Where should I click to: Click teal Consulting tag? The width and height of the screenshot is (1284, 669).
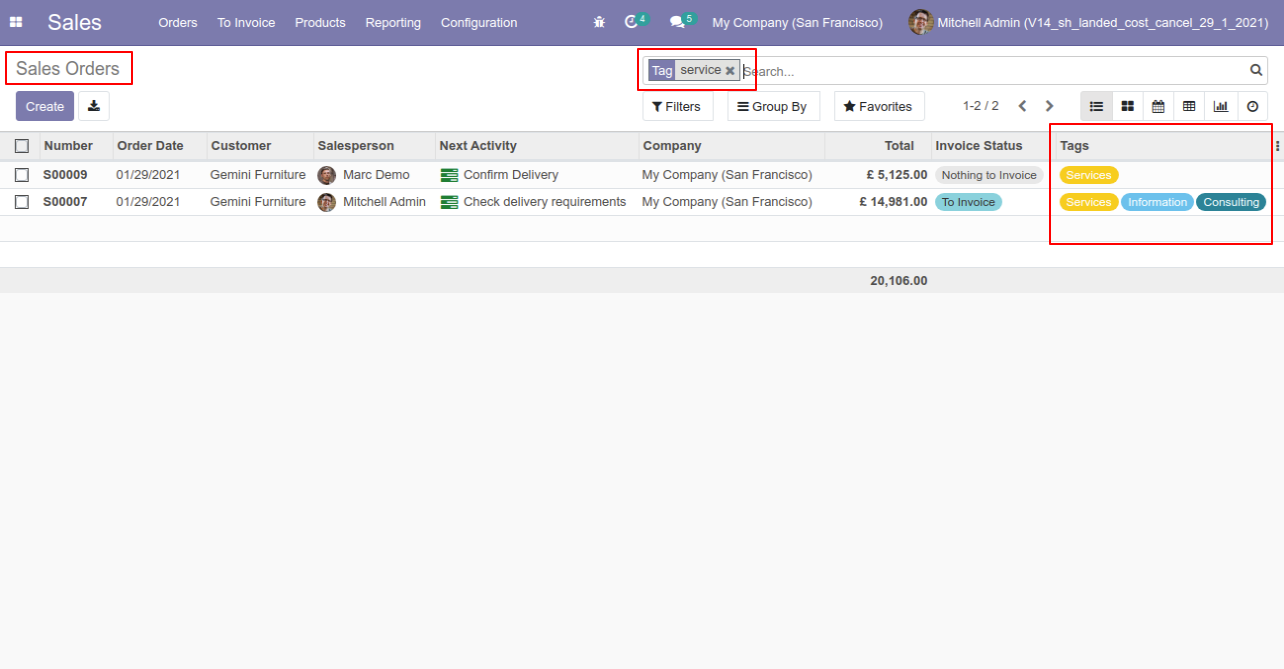1231,202
